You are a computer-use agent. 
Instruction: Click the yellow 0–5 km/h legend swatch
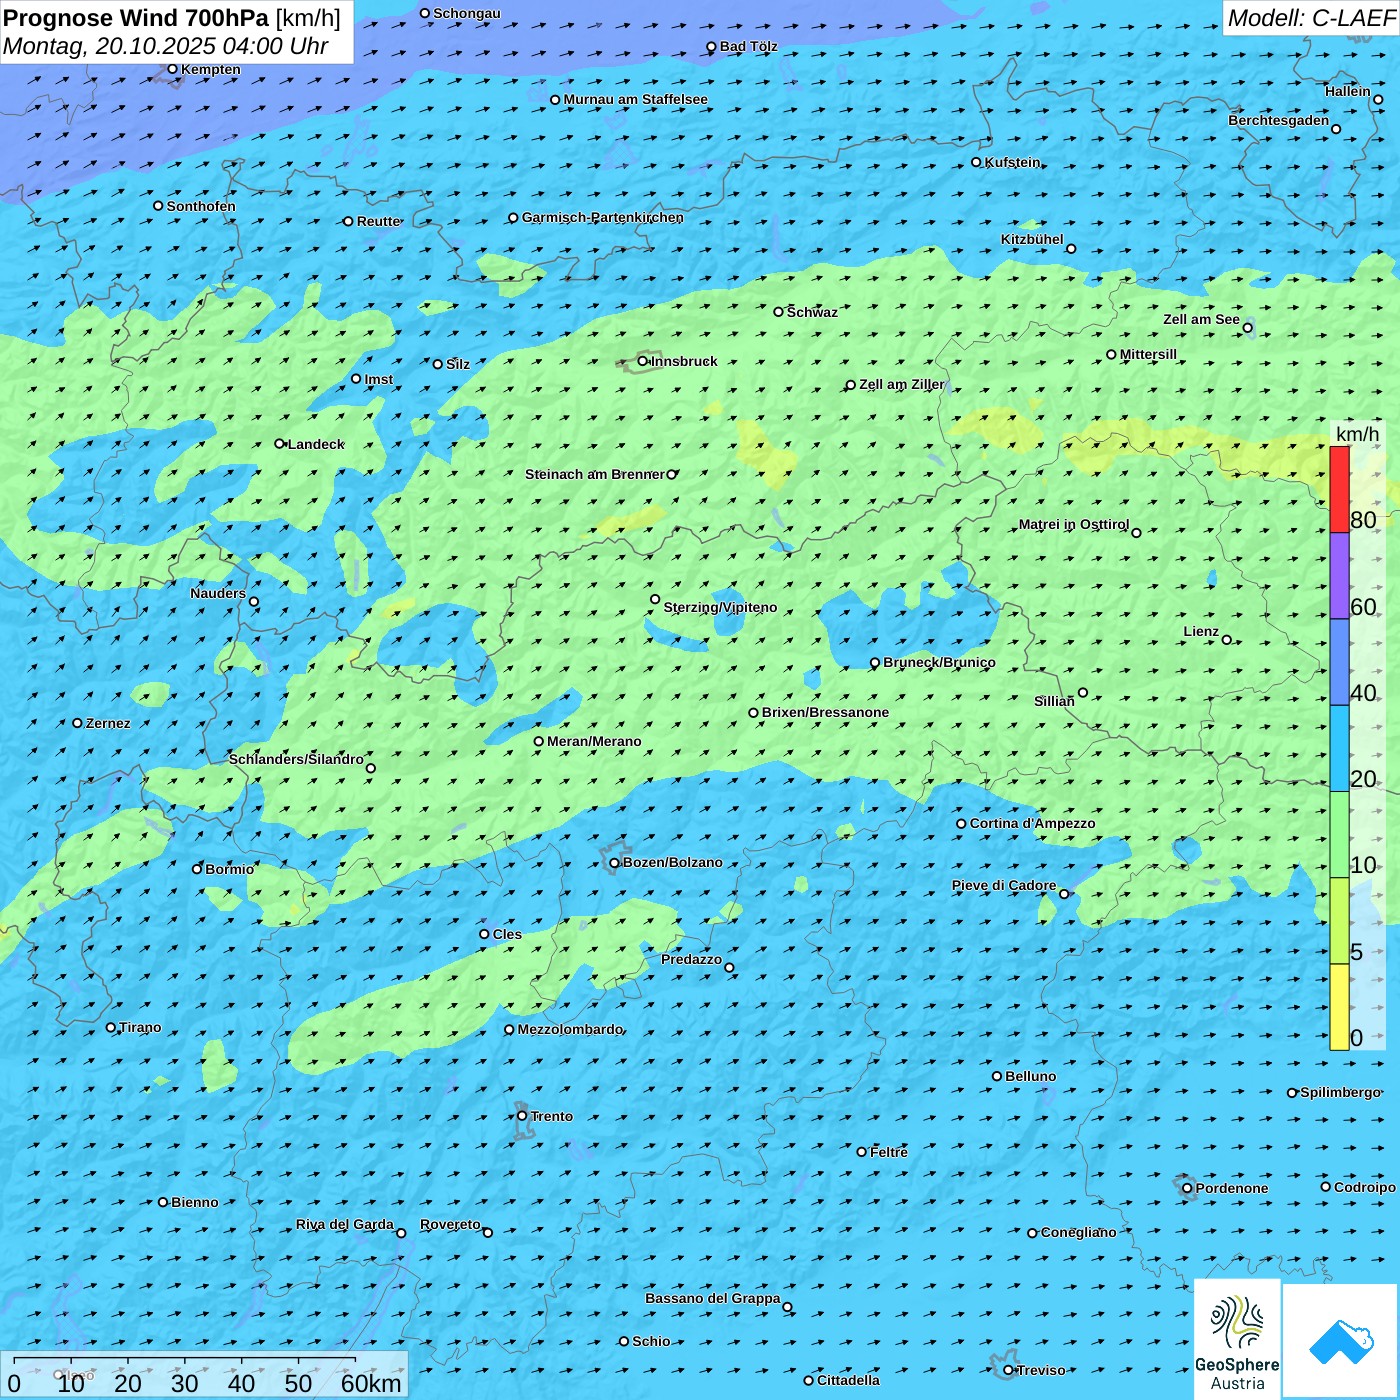tap(1339, 1007)
